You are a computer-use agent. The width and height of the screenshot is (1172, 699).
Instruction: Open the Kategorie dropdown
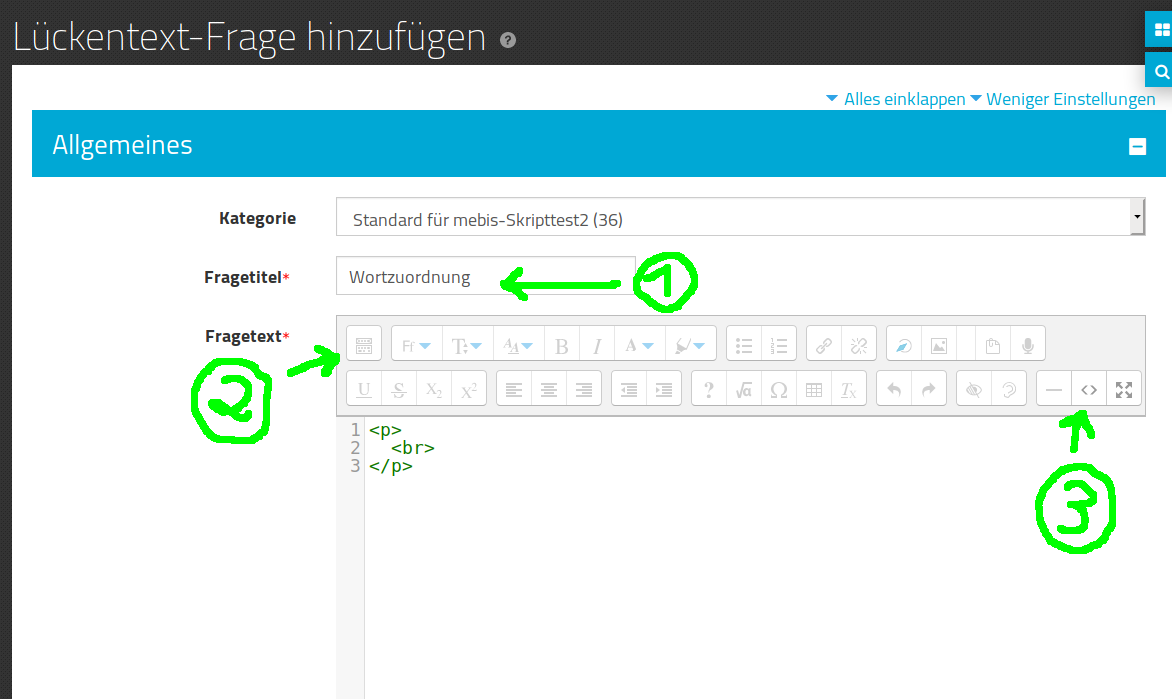pos(740,219)
